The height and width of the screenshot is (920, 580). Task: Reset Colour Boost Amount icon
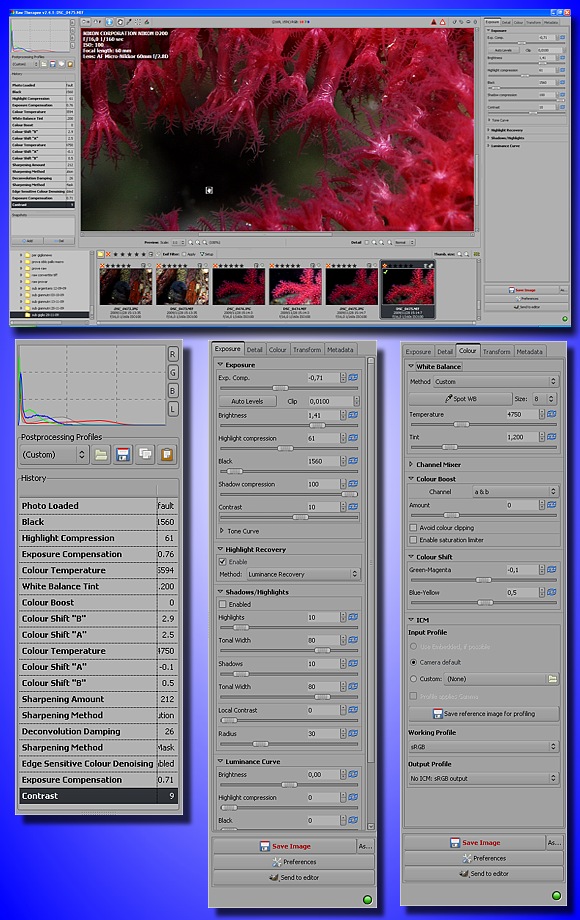(x=552, y=505)
